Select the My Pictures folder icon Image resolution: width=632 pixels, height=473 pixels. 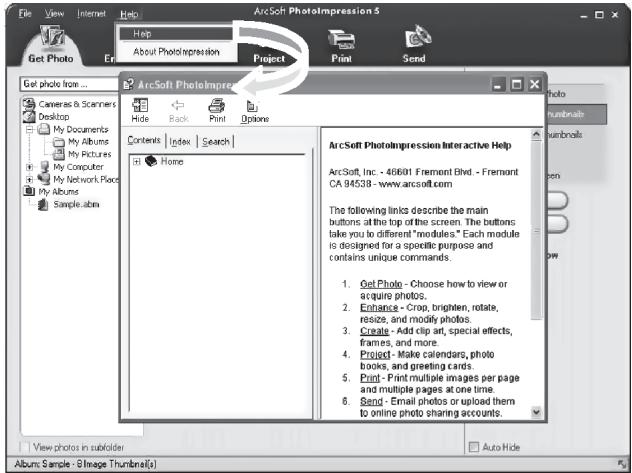pos(59,154)
